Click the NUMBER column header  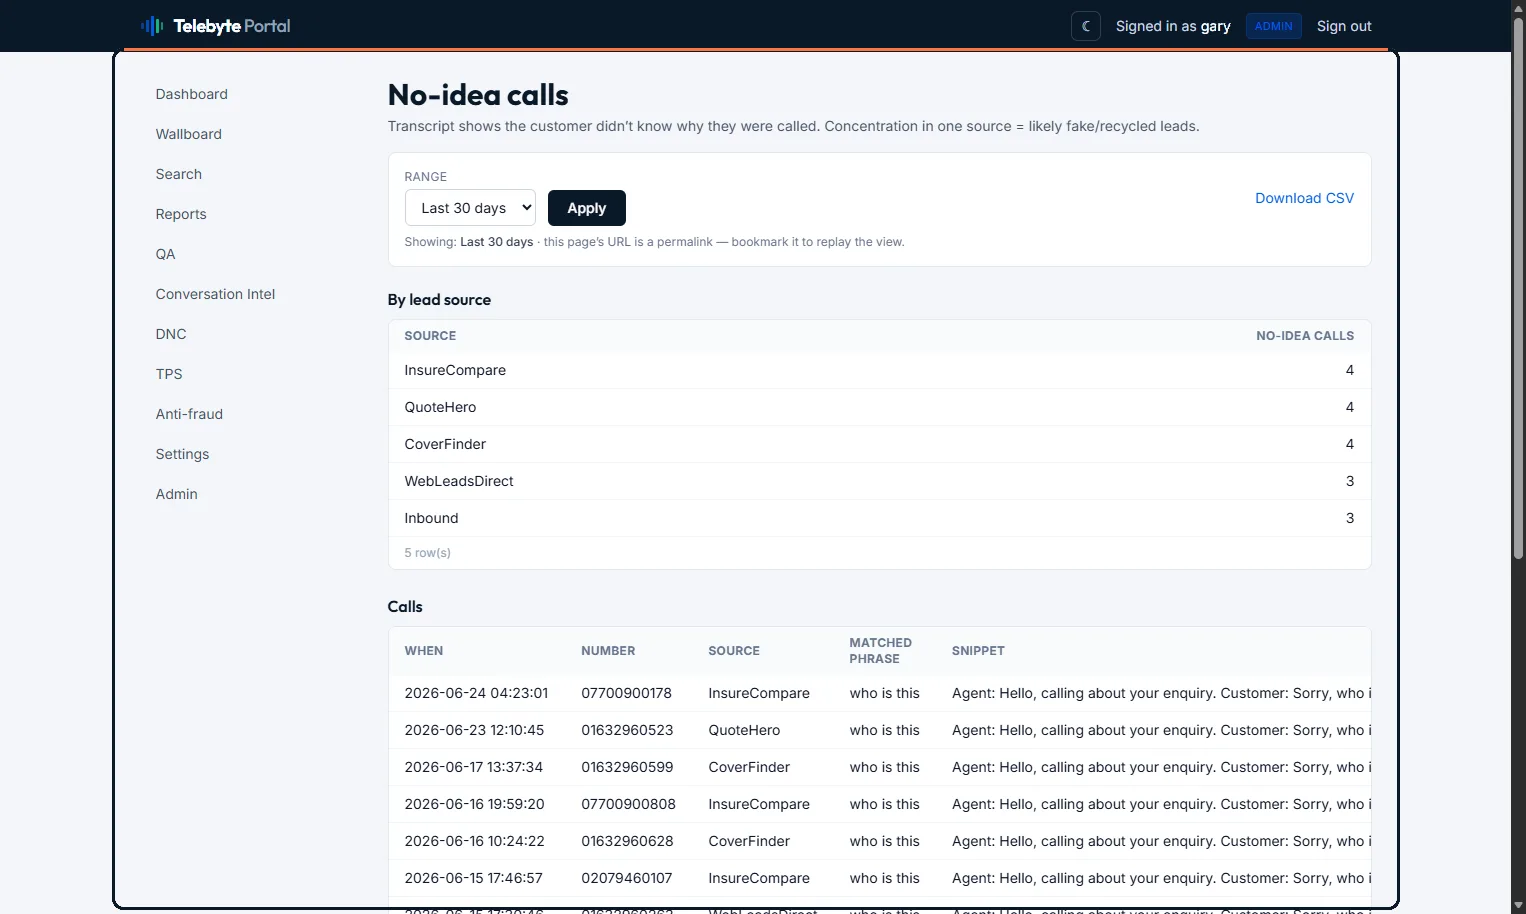point(608,651)
